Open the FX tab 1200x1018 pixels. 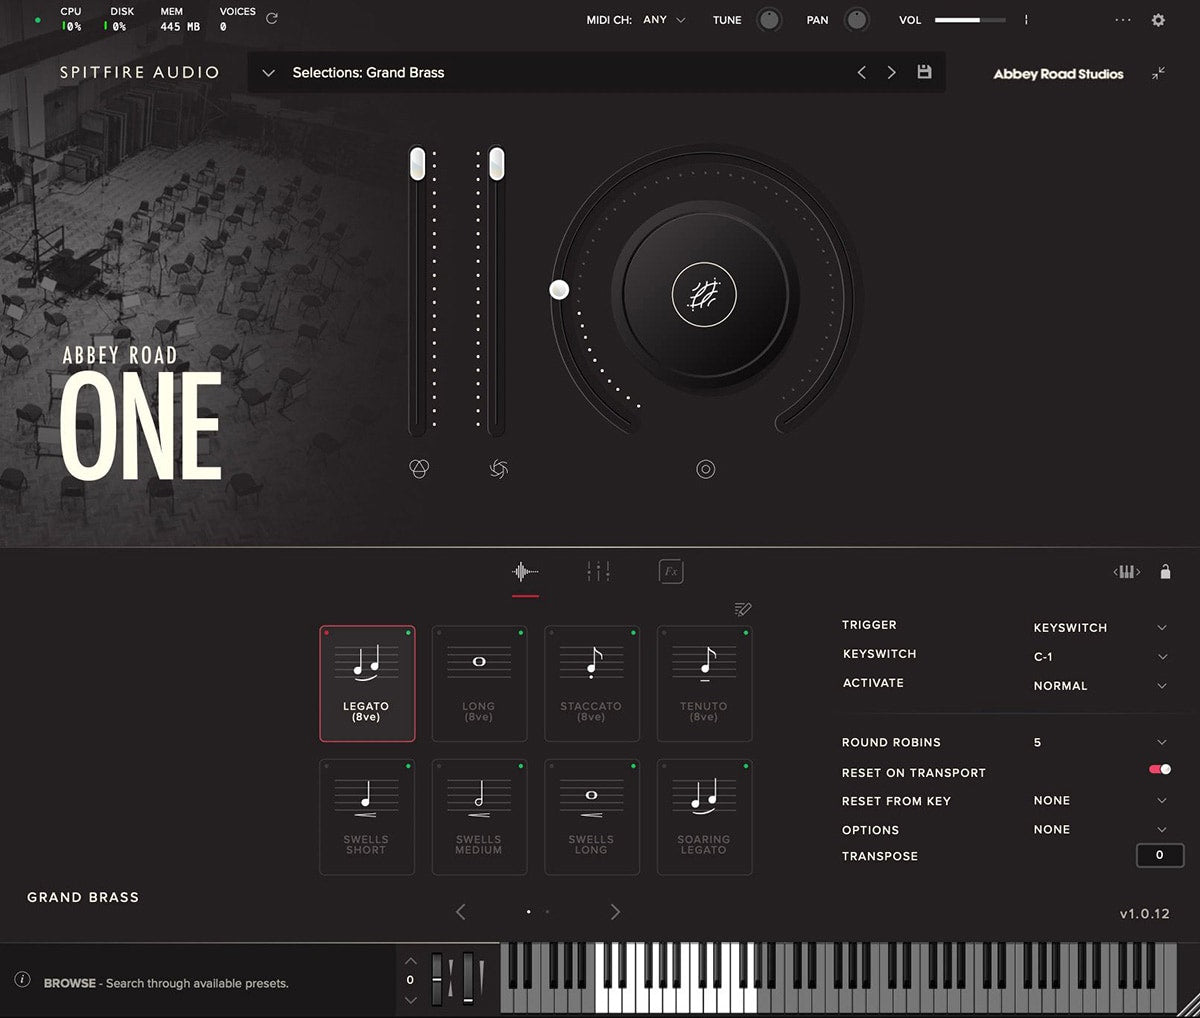tap(671, 572)
